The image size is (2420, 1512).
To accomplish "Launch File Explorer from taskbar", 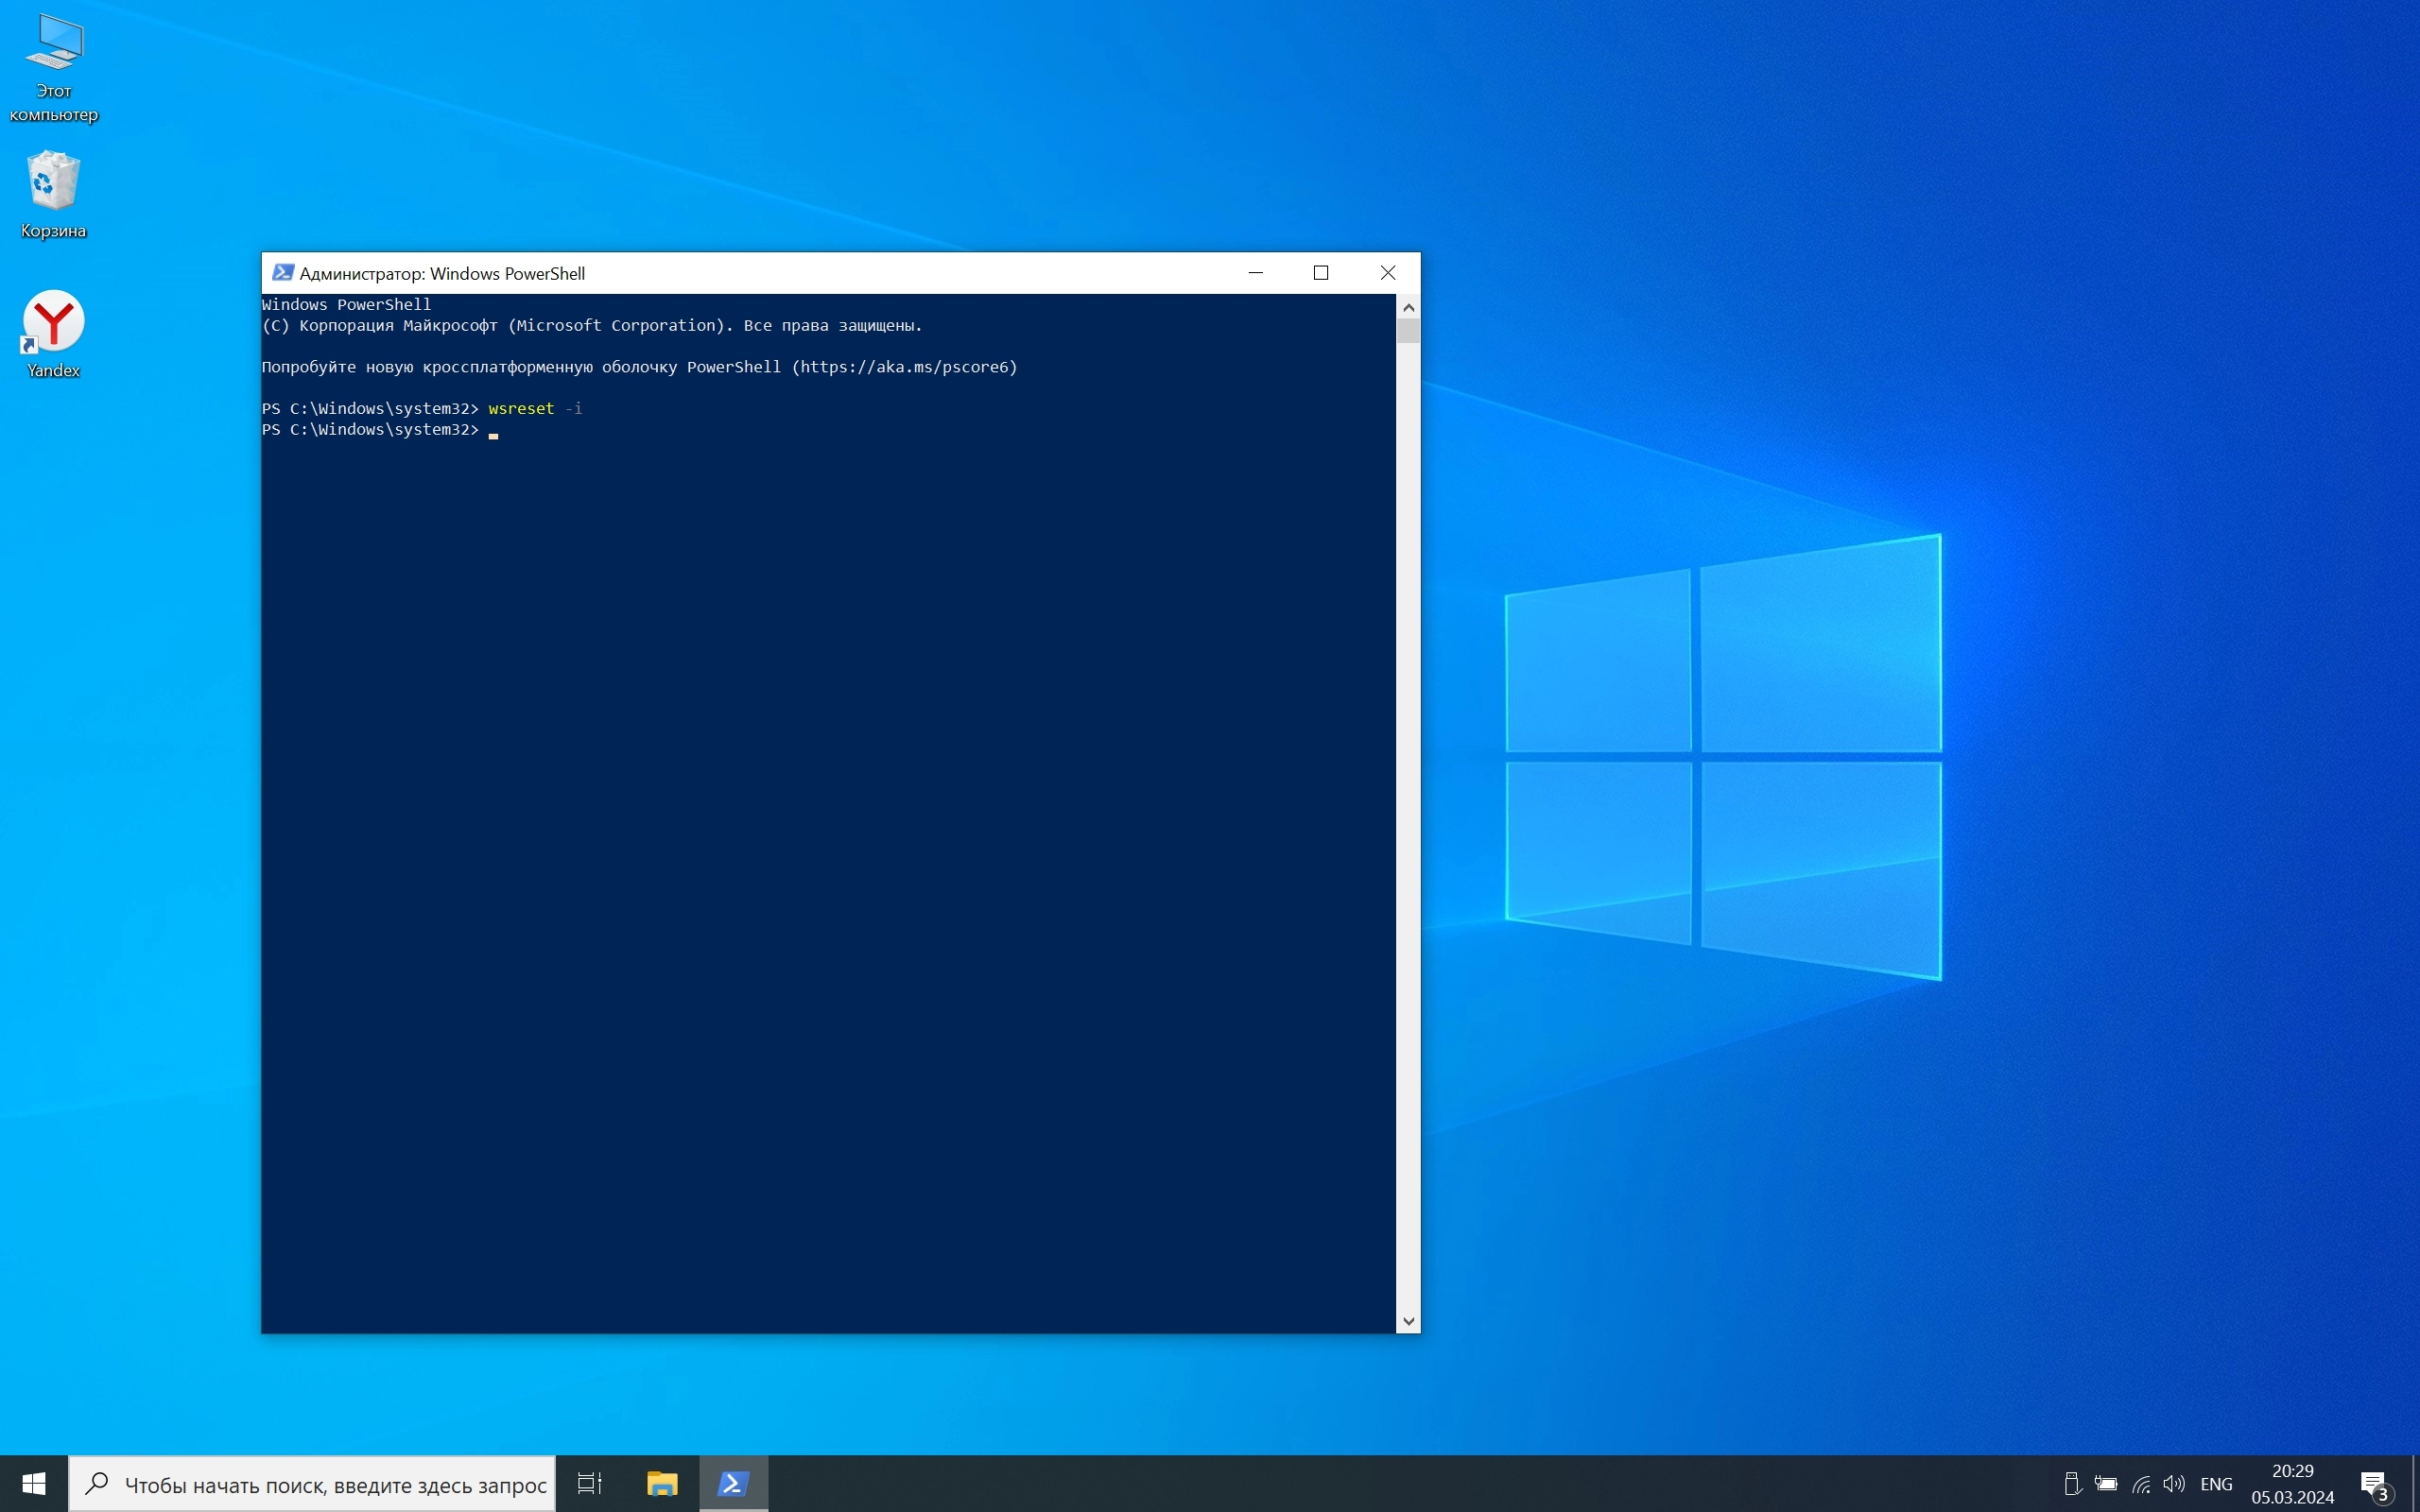I will pos(662,1484).
